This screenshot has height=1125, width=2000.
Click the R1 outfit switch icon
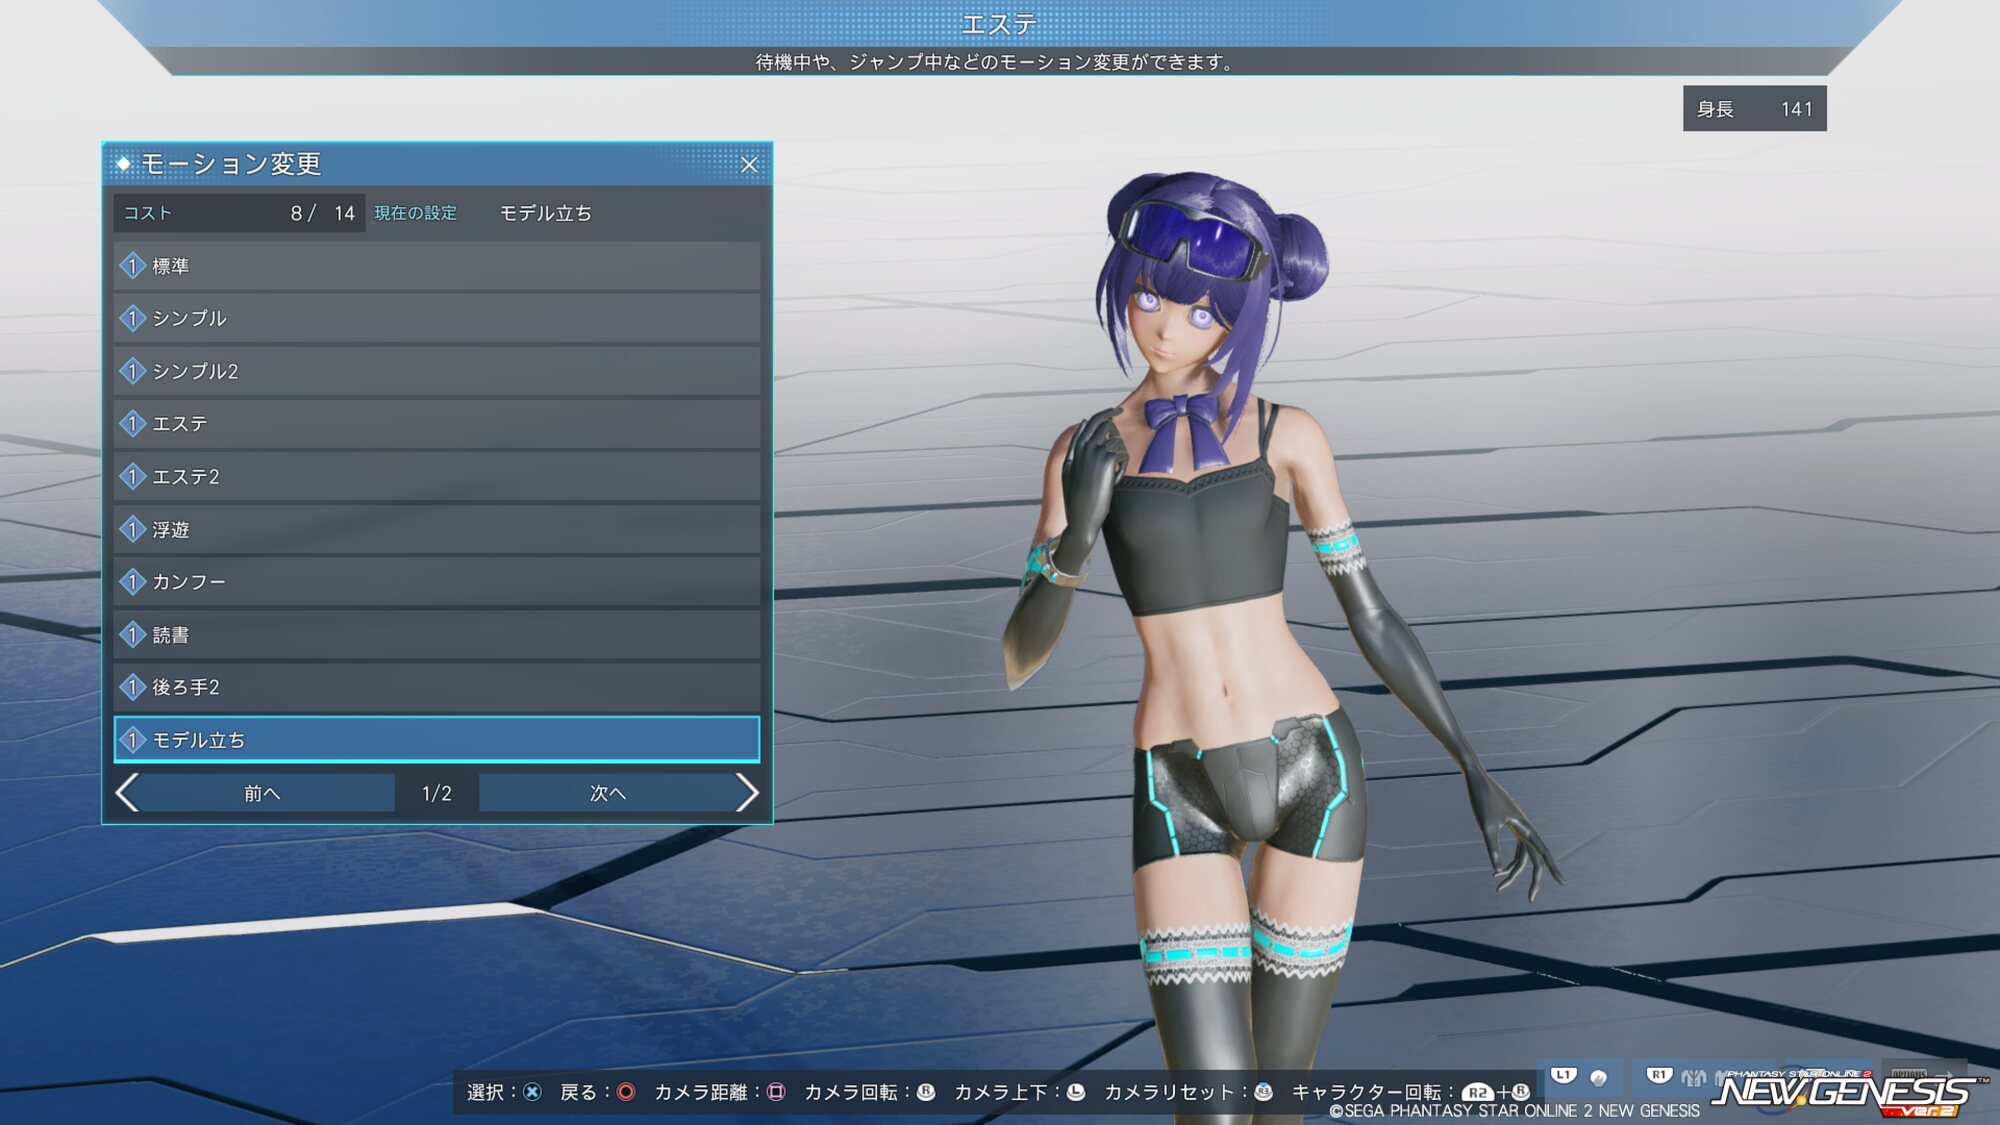tap(1693, 1078)
